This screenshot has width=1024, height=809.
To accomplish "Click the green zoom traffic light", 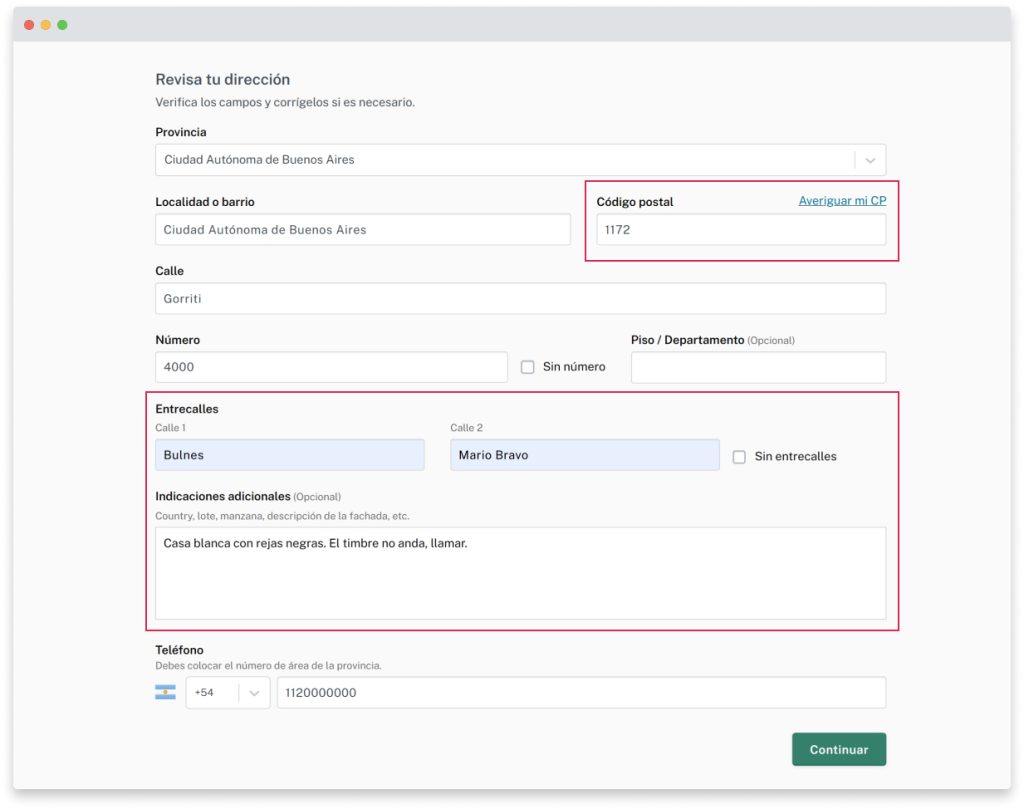I will tap(62, 23).
